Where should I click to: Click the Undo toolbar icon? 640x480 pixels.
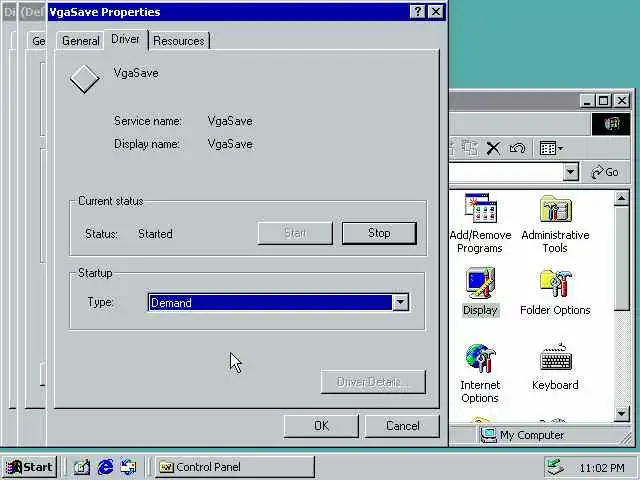coord(518,148)
